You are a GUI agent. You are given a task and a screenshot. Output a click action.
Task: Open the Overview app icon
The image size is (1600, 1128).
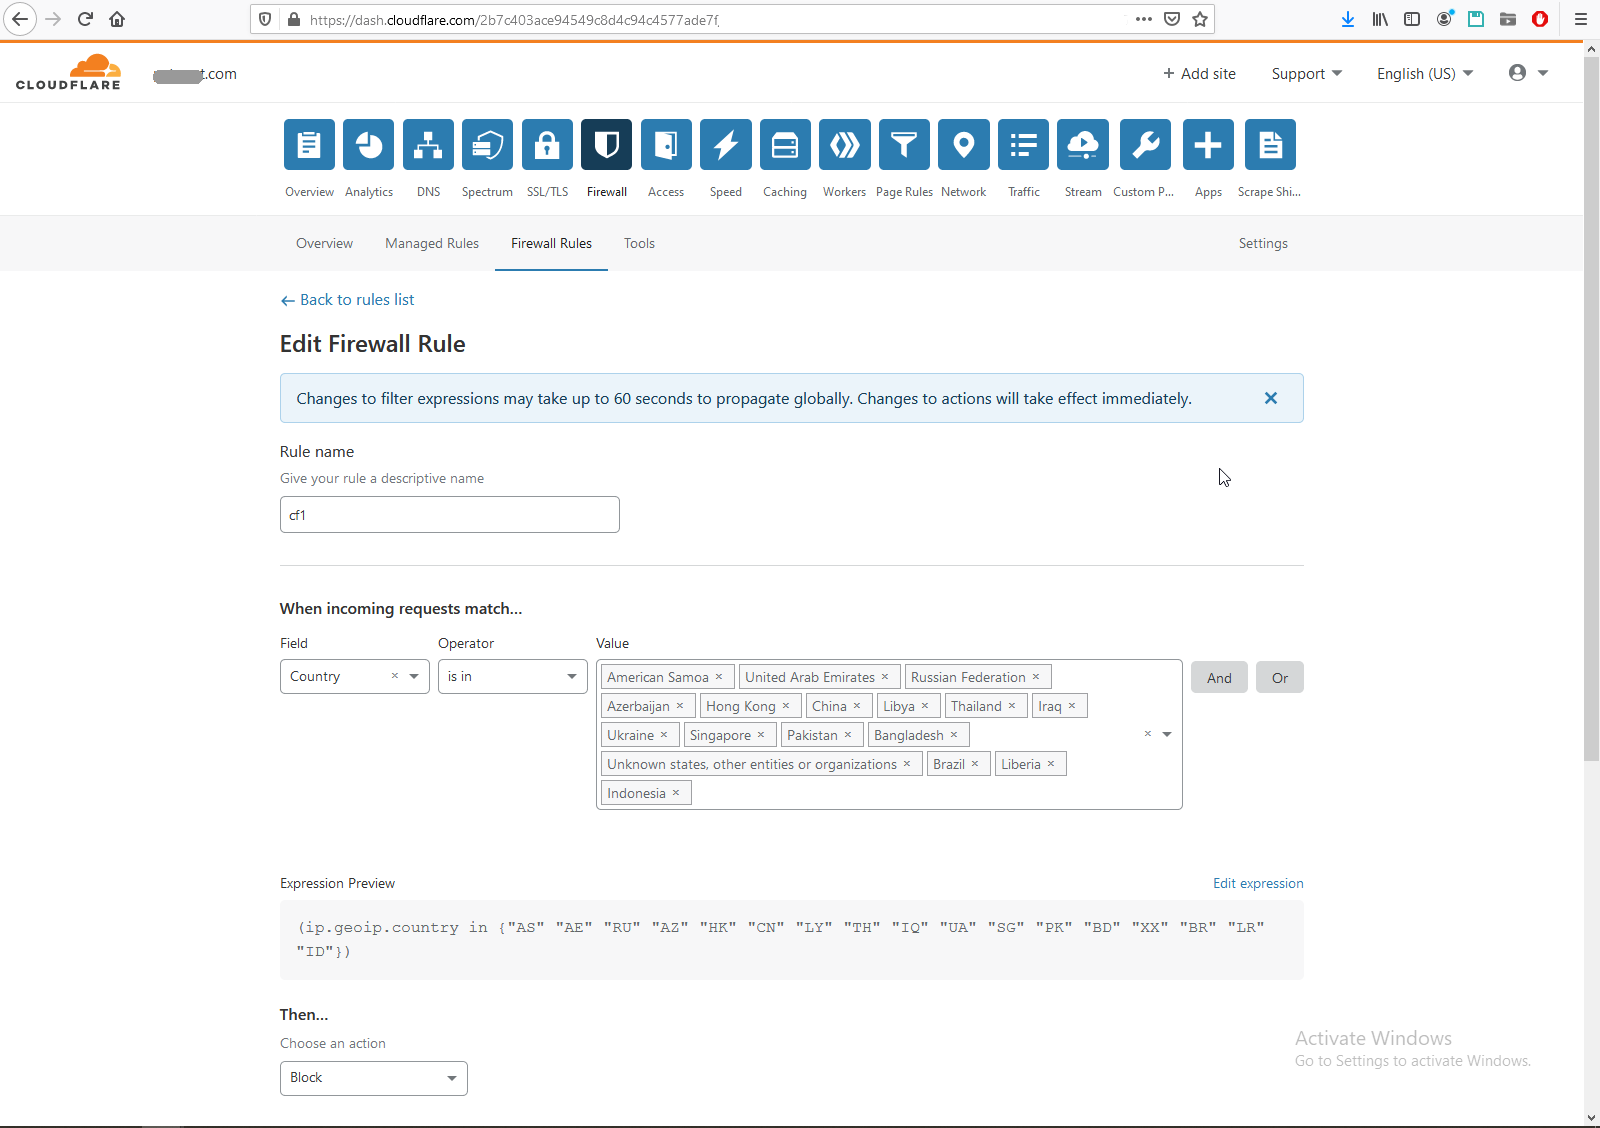[309, 145]
